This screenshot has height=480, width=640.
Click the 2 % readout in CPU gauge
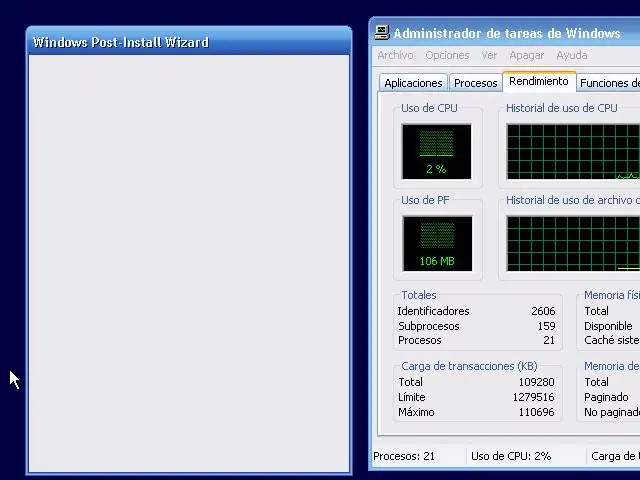[x=436, y=169]
